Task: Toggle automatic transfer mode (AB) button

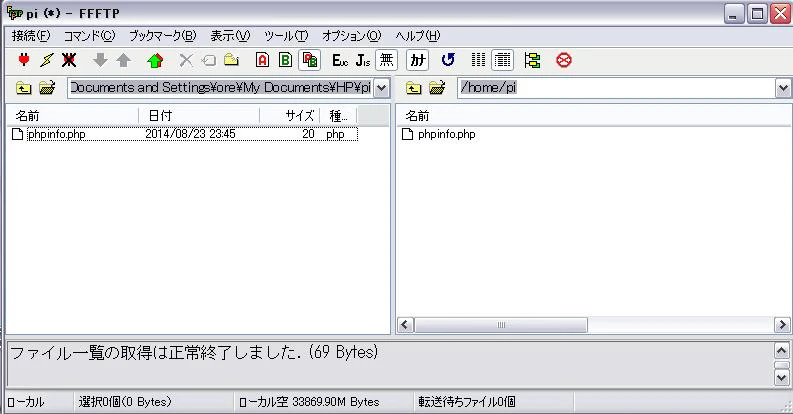Action: [310, 60]
